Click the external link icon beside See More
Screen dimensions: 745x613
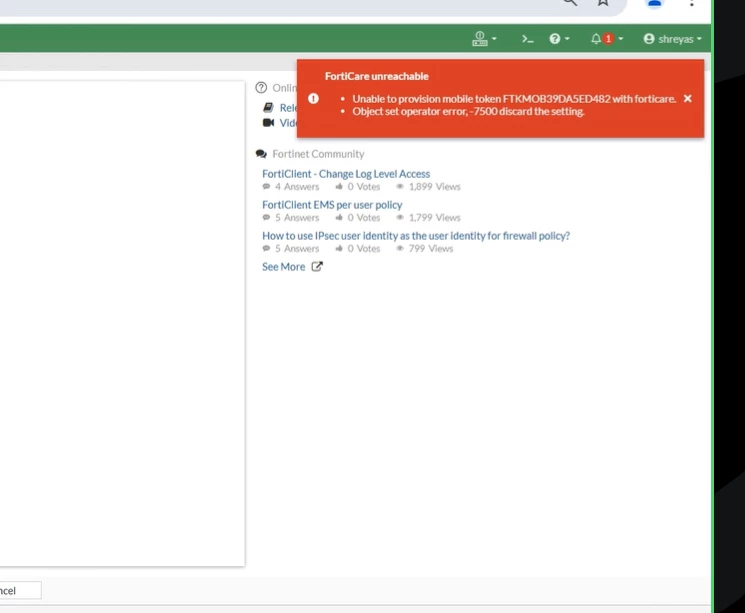(x=317, y=267)
